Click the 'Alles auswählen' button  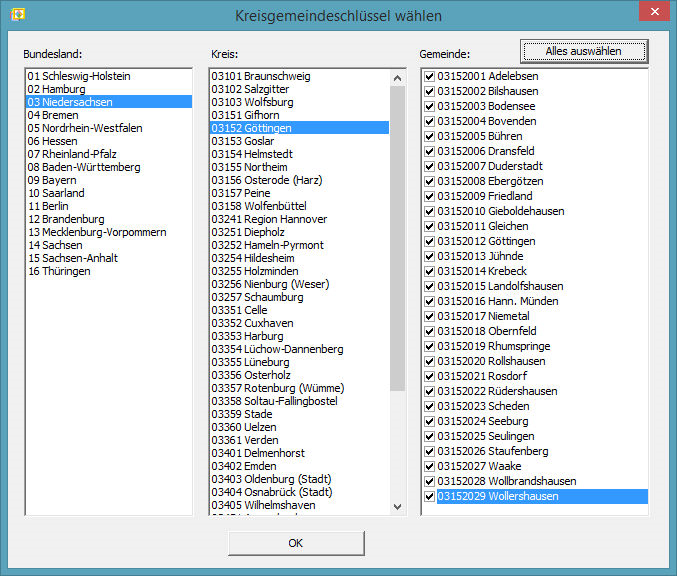pos(583,51)
